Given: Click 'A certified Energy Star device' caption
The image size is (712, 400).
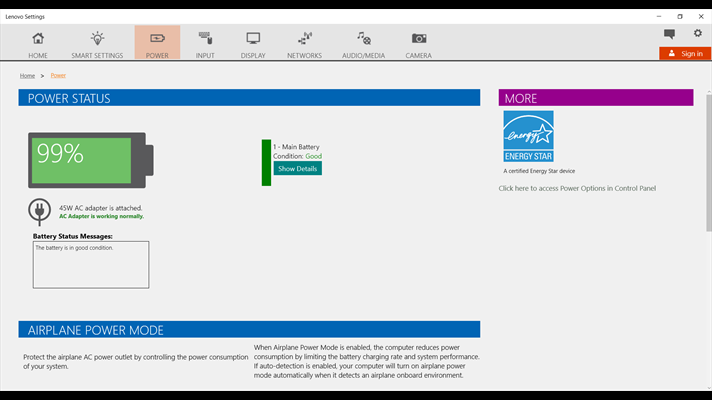Looking at the screenshot, I should [539, 171].
